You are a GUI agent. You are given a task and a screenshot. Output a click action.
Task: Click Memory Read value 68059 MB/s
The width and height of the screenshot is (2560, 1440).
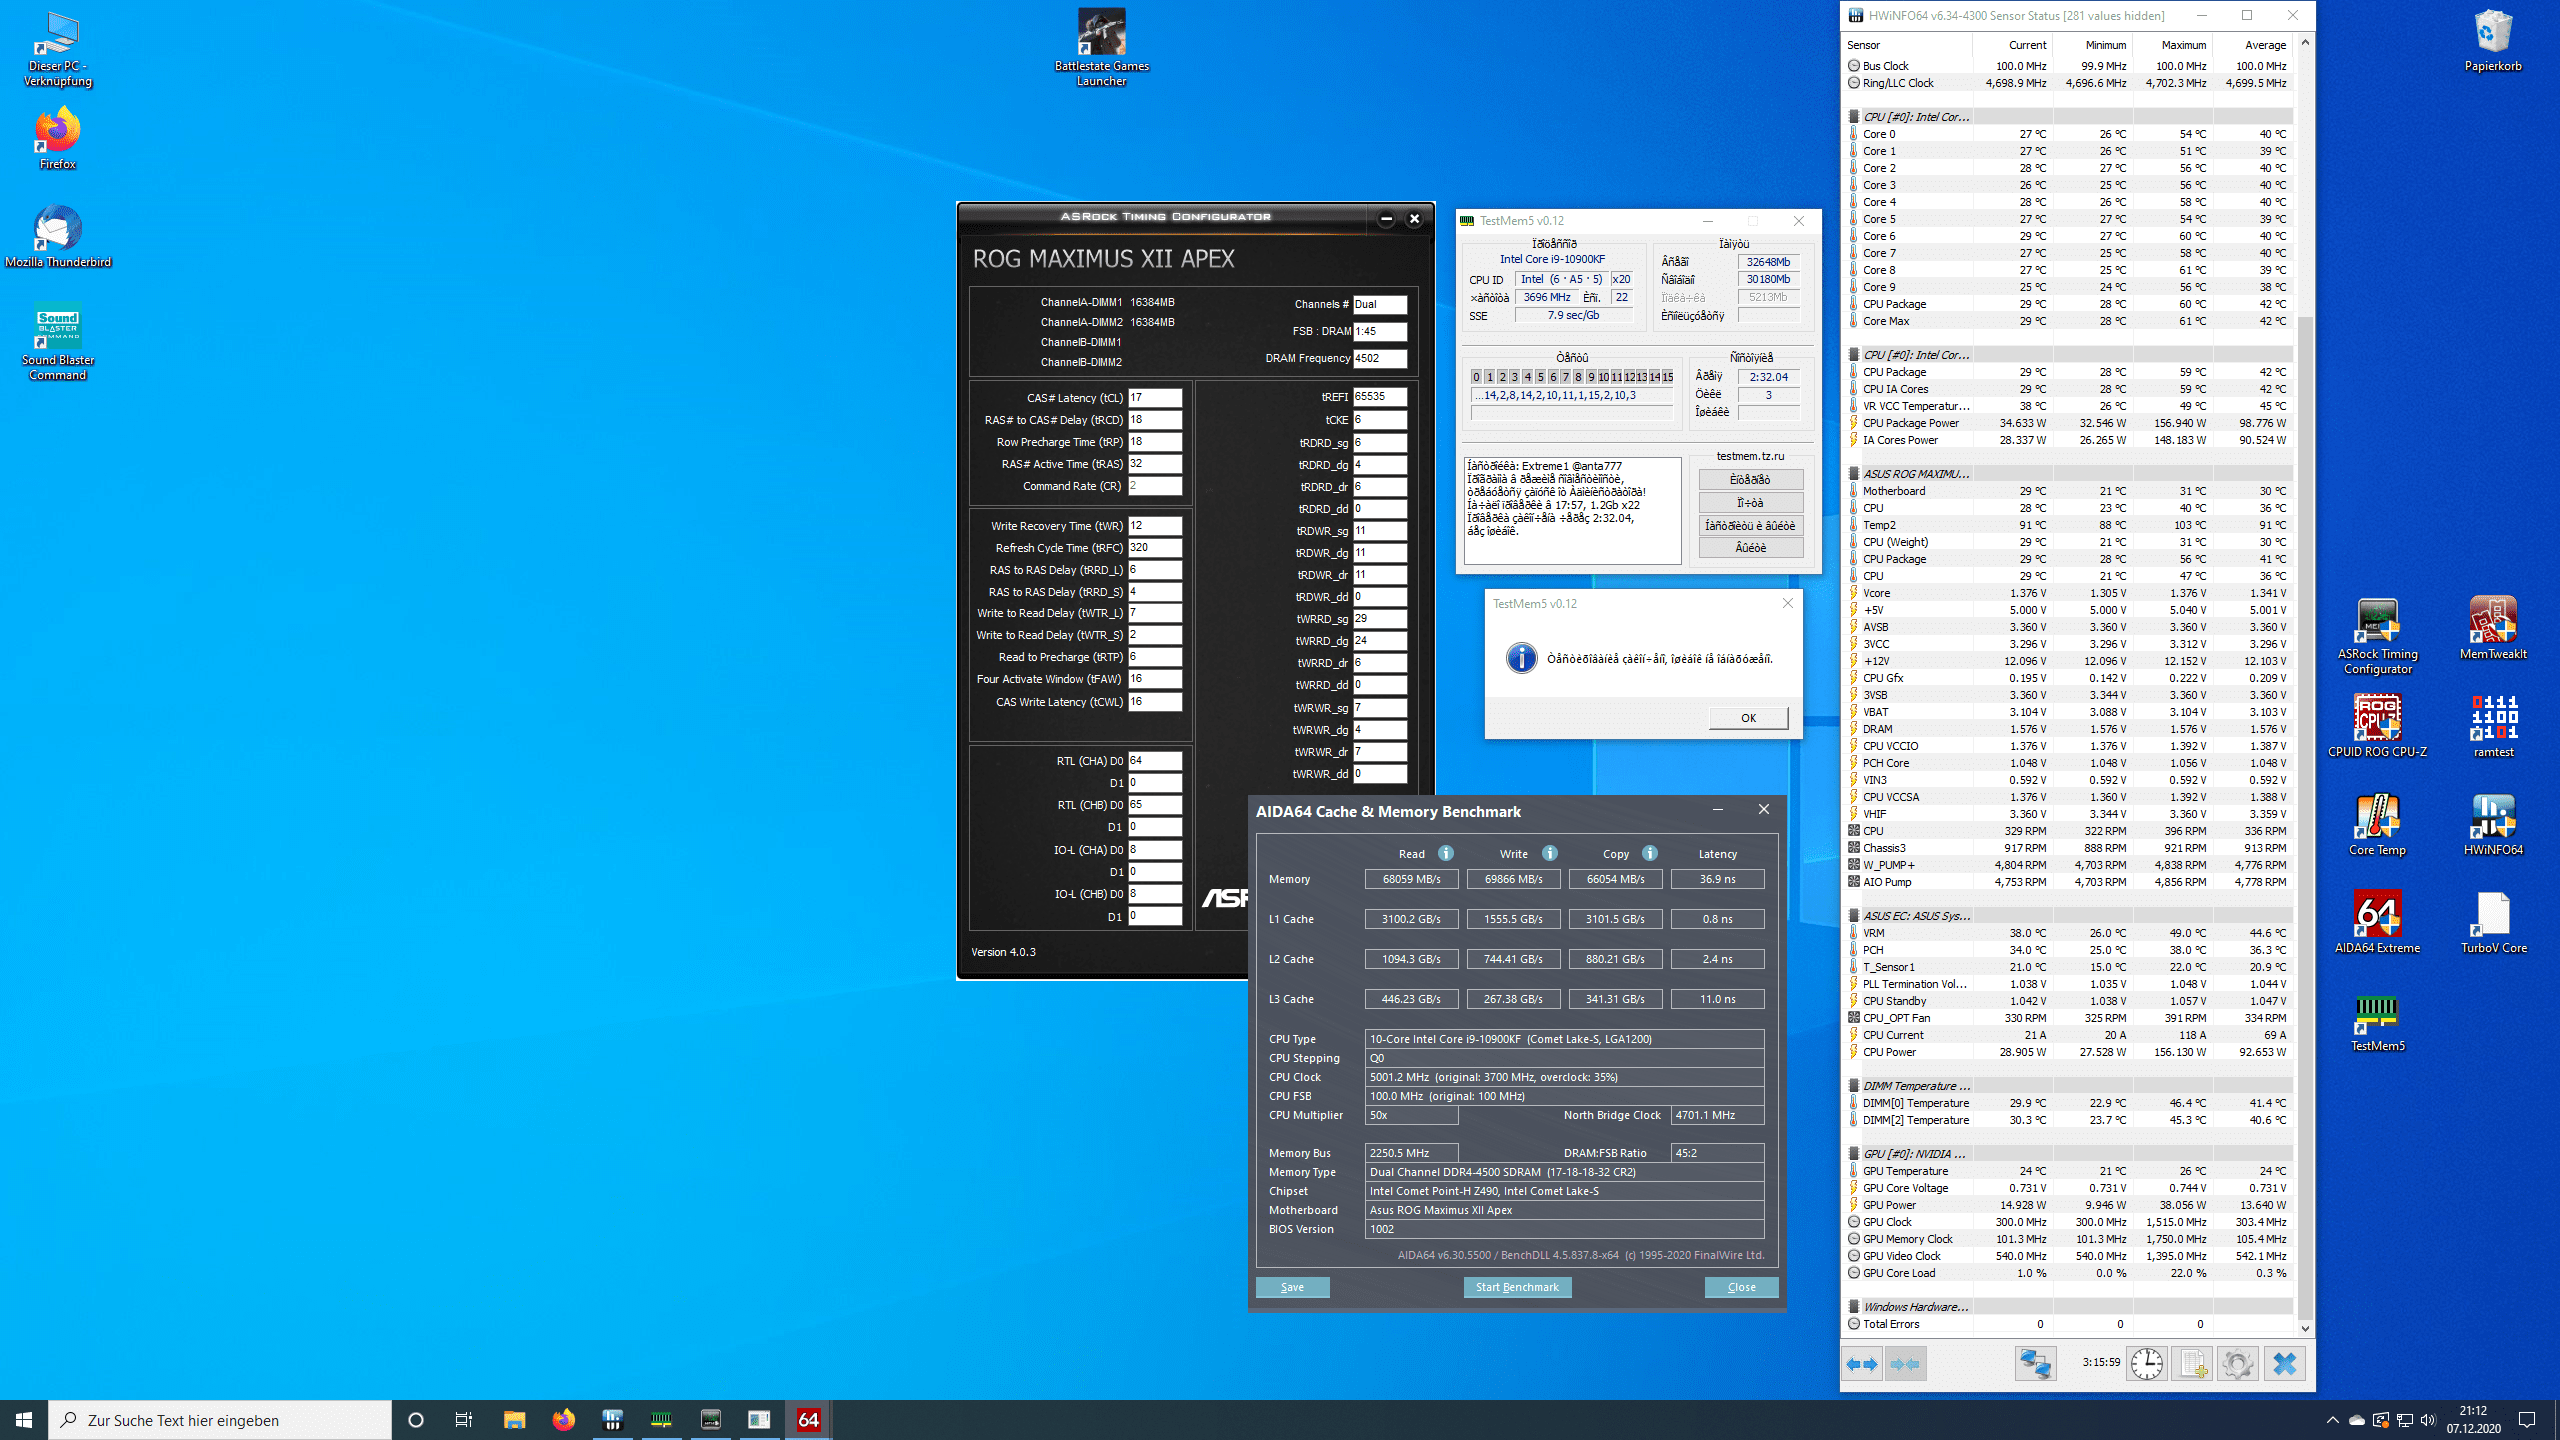tap(1411, 879)
